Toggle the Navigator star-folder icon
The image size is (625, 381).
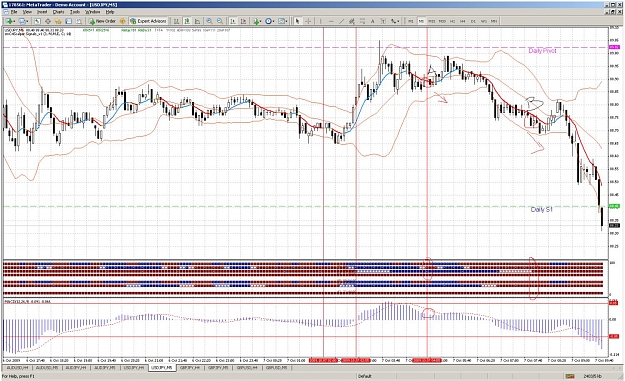point(58,21)
